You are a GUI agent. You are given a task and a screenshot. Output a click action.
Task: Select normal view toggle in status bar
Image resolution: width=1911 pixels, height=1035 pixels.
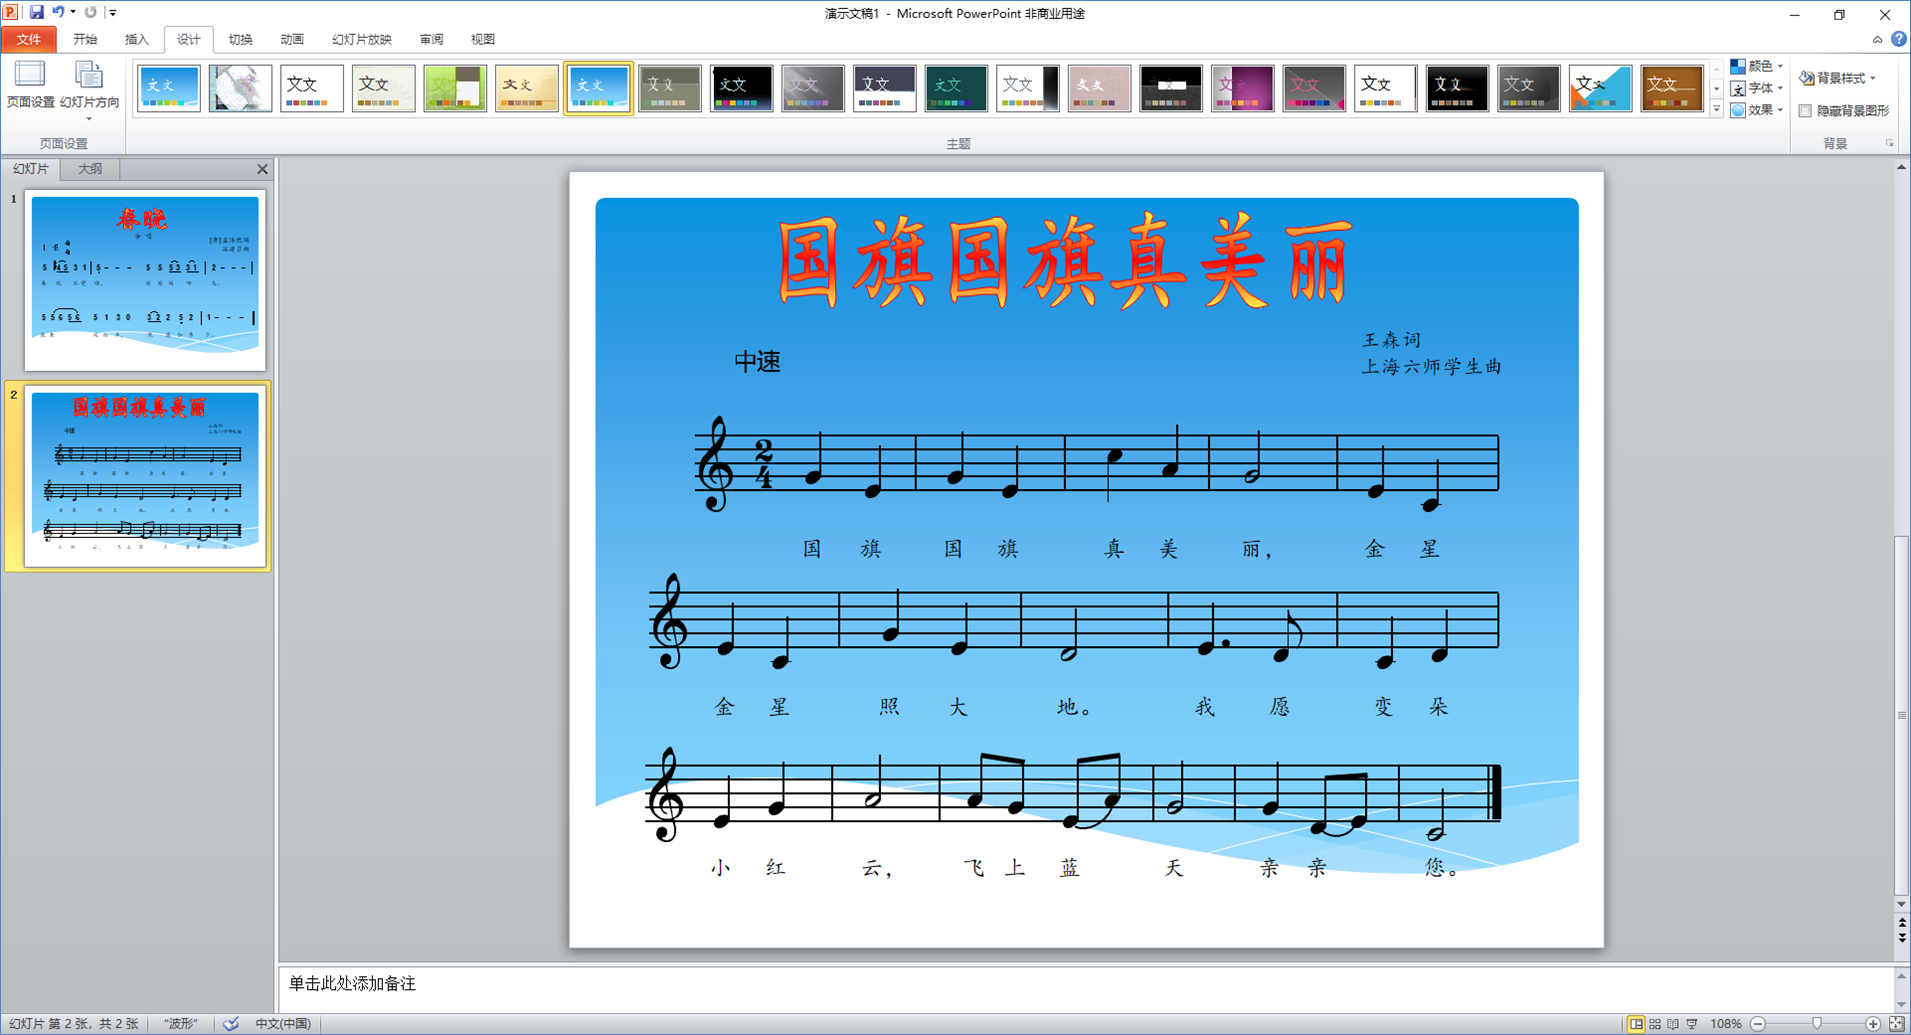(x=1636, y=1024)
